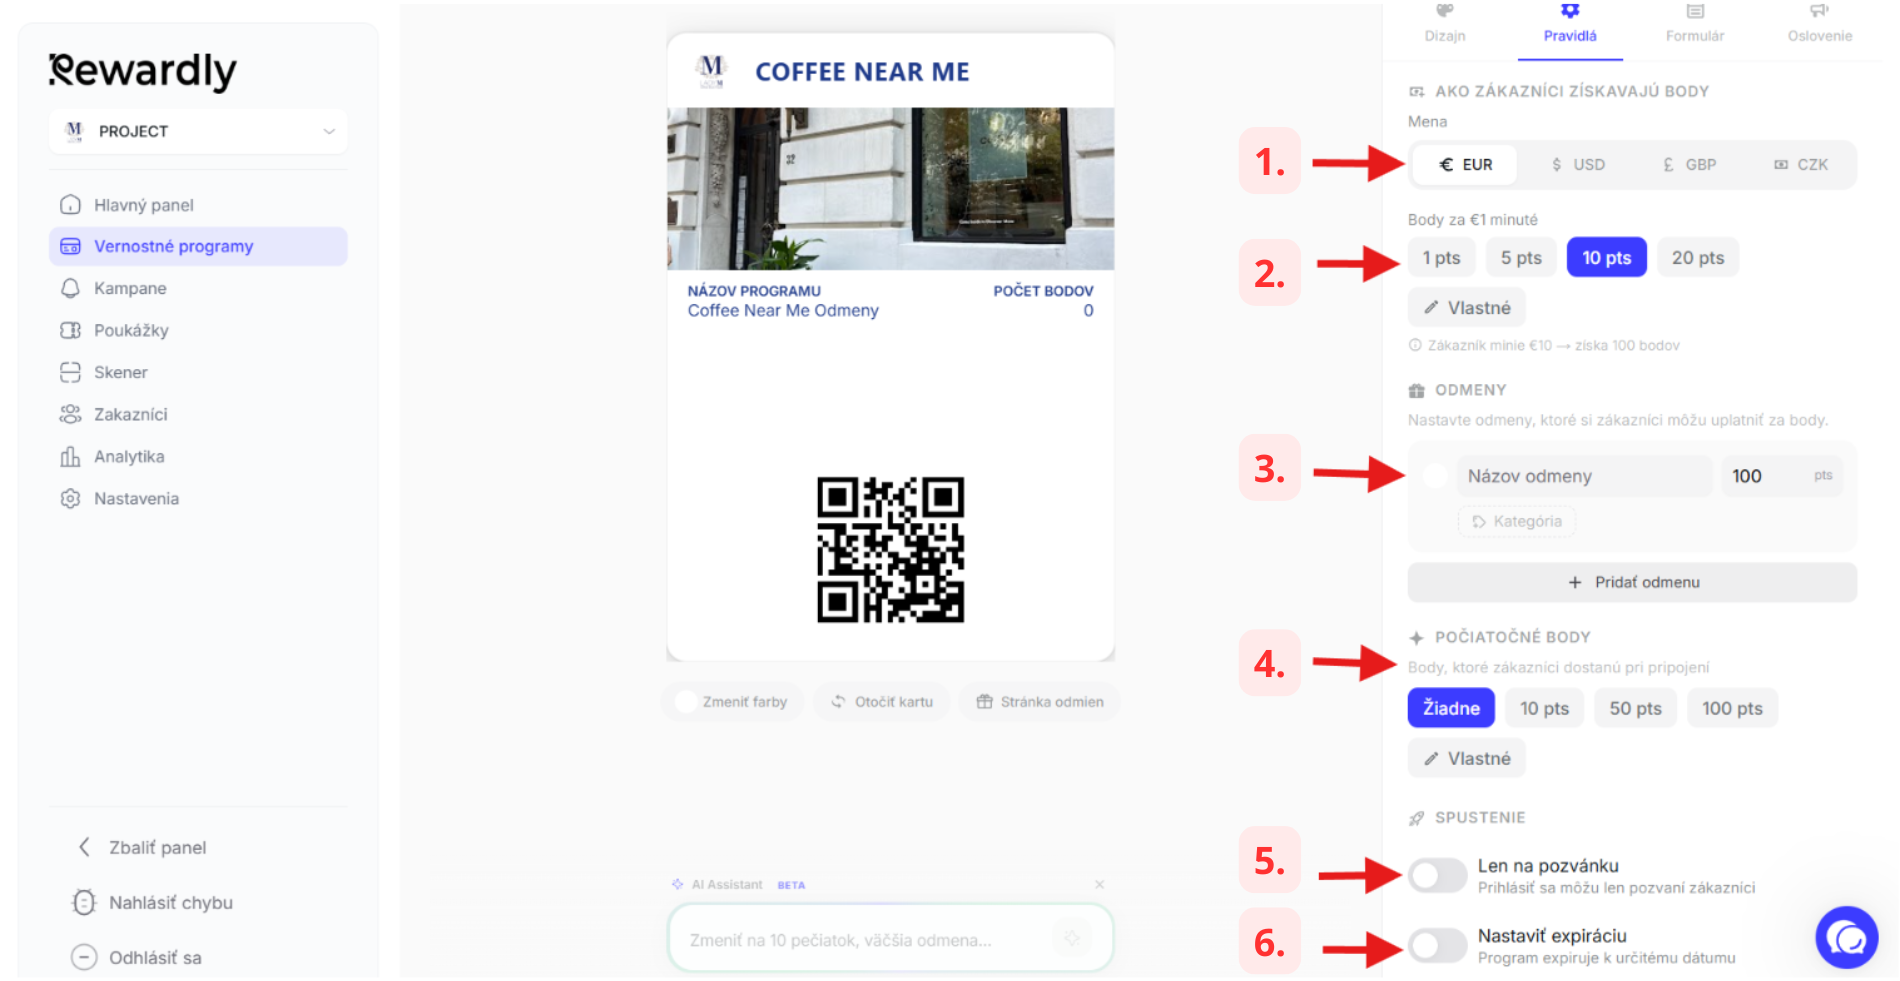Click the AI Assistant send icon
The width and height of the screenshot is (1900, 981).
coord(1072,939)
